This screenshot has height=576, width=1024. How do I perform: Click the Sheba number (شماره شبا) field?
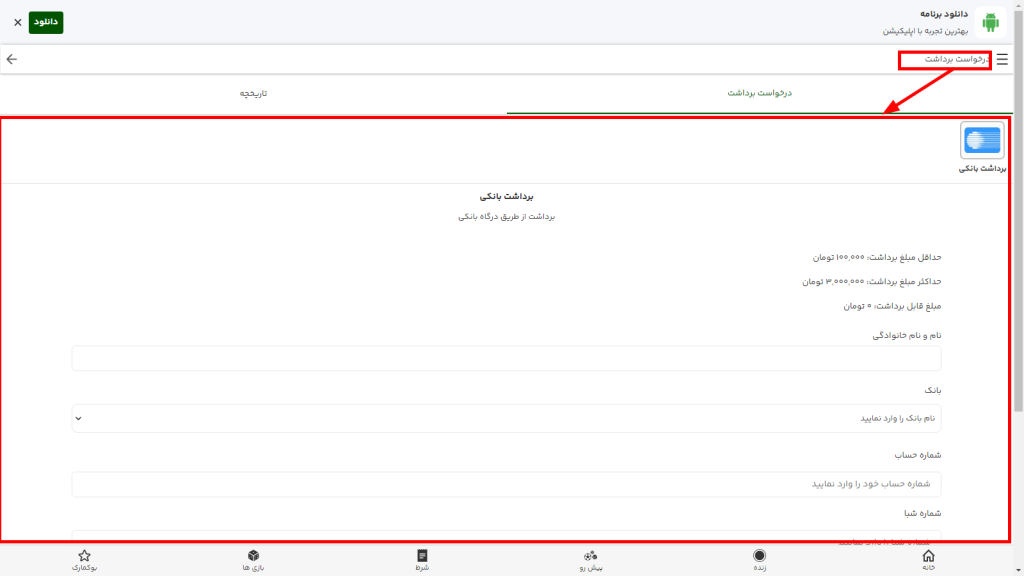coord(506,538)
